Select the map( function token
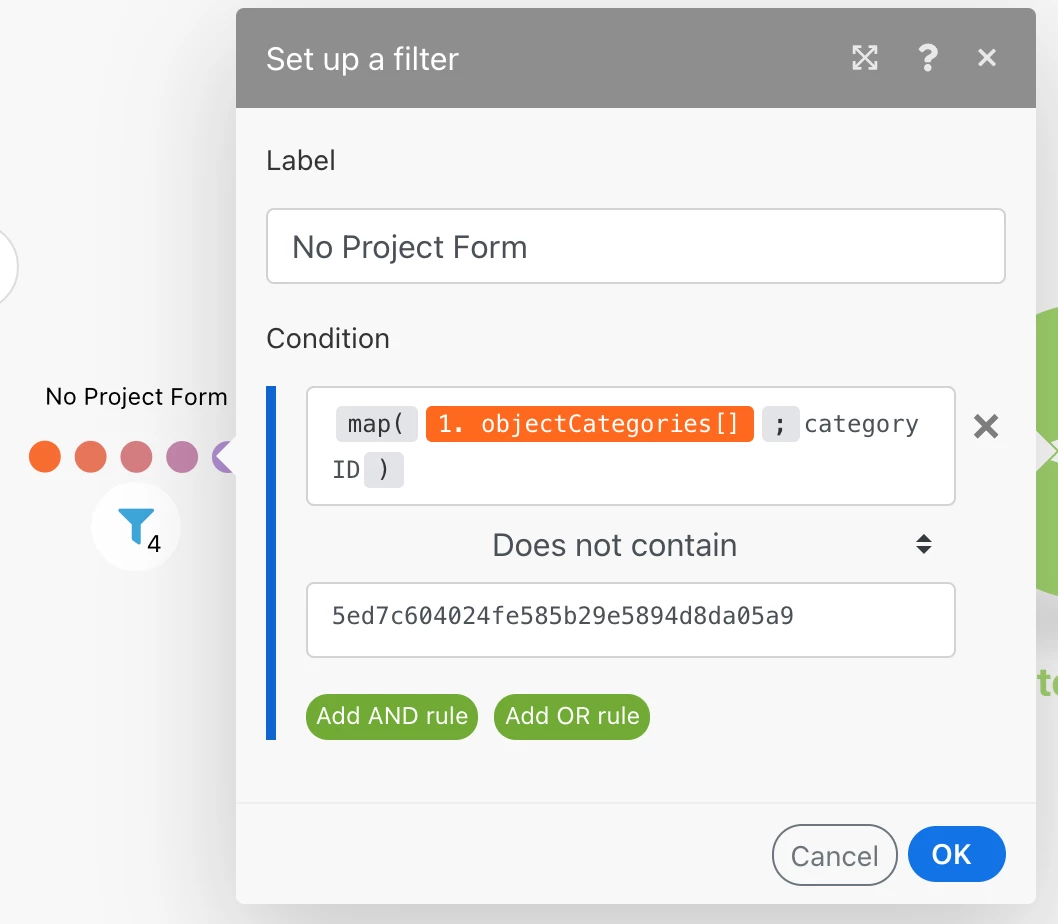1058x924 pixels. (375, 424)
